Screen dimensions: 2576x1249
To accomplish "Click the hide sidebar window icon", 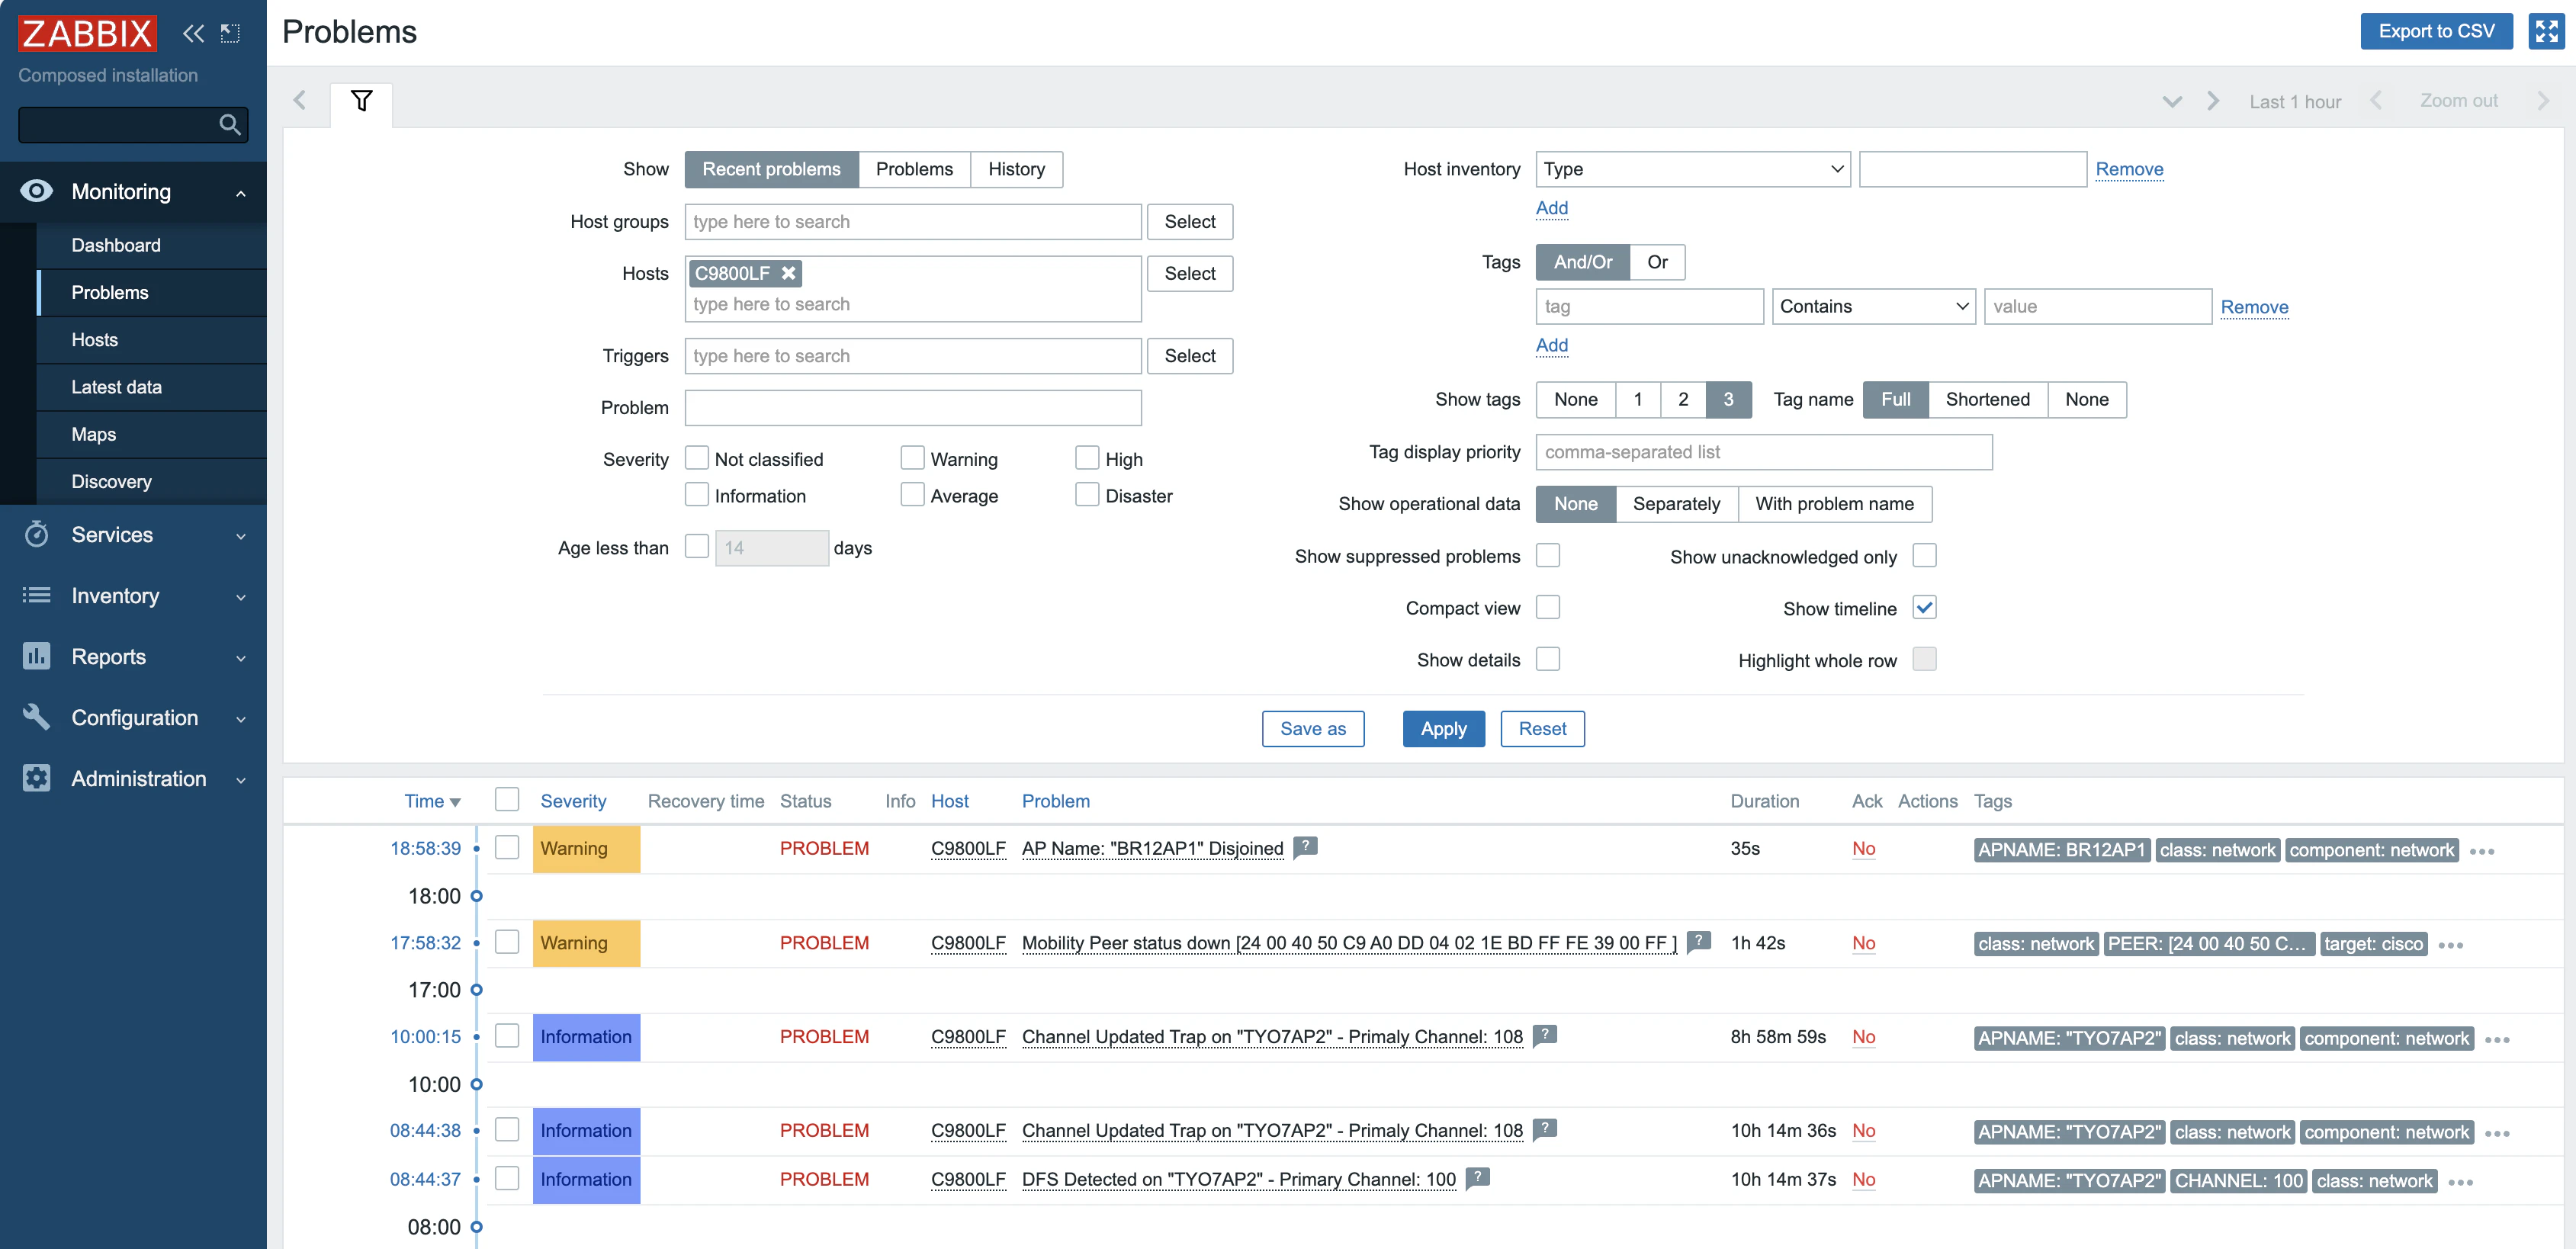I will (x=231, y=33).
